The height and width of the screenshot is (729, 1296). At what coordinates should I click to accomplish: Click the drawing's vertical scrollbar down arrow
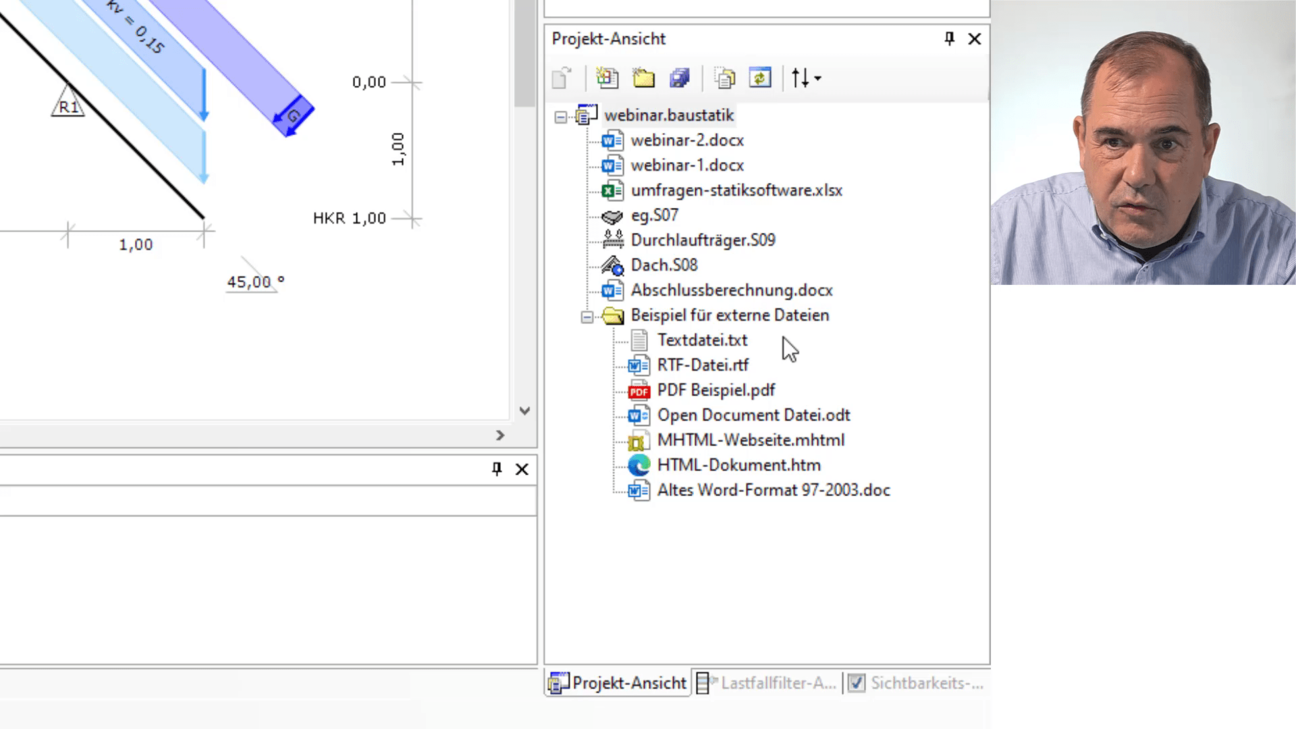[x=524, y=411]
